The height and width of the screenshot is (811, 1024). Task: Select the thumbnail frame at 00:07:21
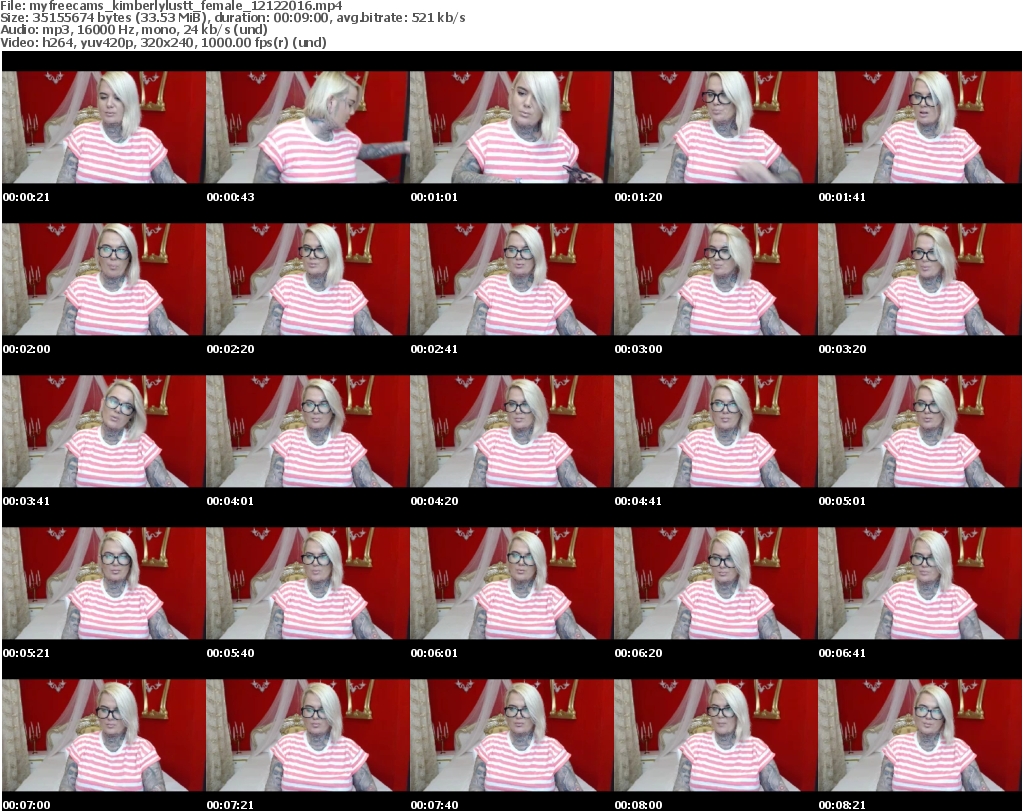click(x=308, y=736)
